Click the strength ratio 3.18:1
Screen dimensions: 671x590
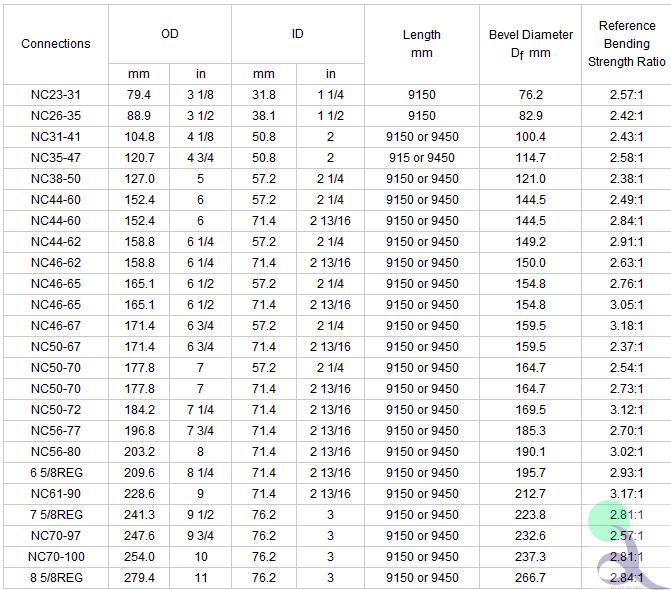[x=626, y=326]
